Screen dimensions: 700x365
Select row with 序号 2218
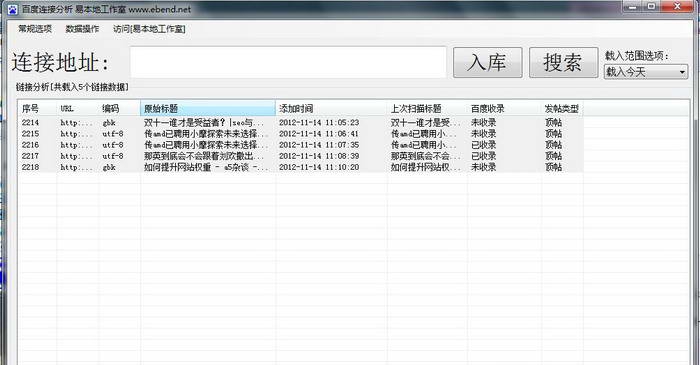[x=301, y=167]
